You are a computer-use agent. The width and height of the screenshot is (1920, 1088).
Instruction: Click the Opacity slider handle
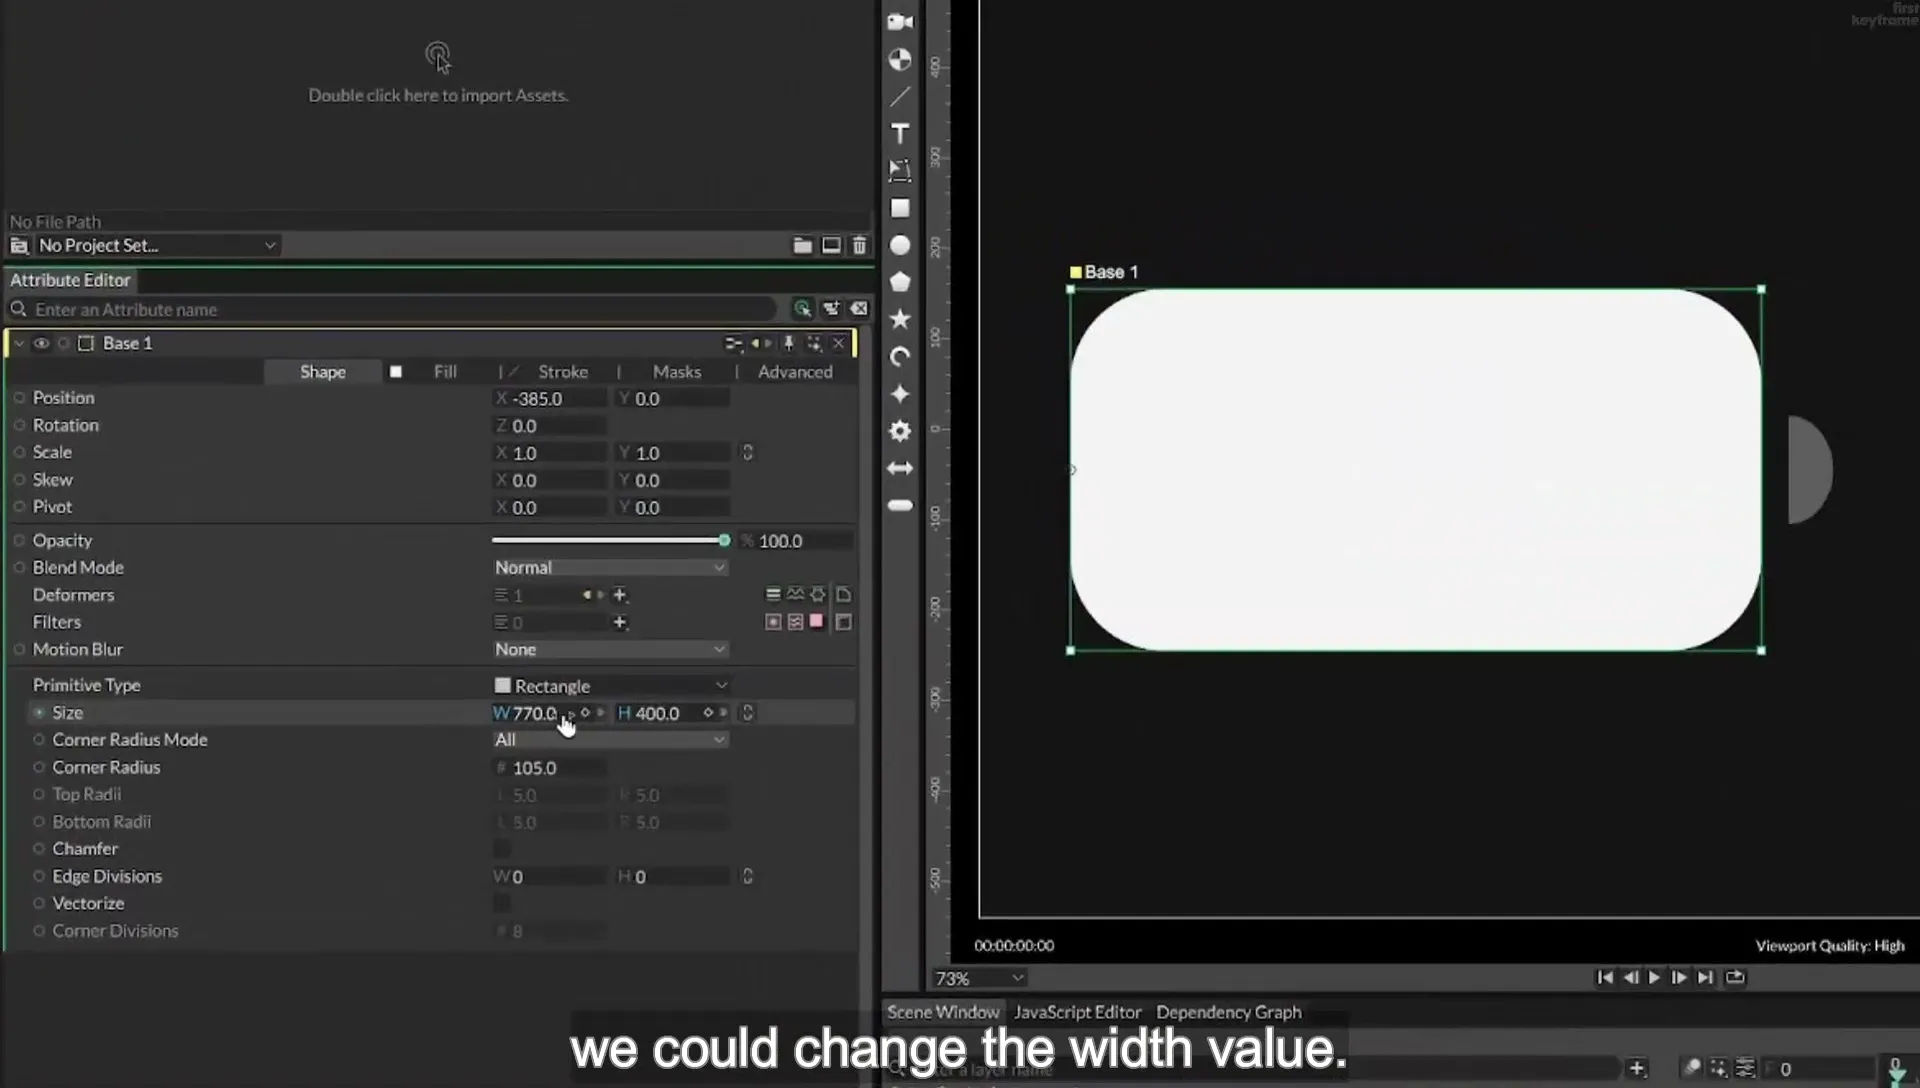tap(724, 540)
